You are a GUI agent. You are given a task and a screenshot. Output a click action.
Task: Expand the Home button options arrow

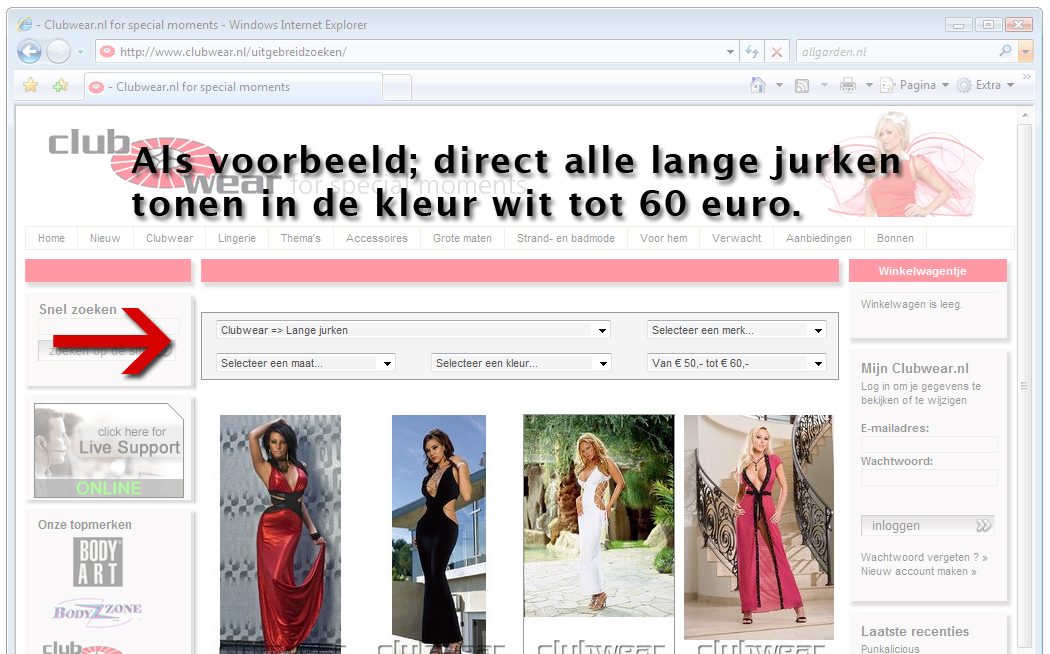point(779,85)
